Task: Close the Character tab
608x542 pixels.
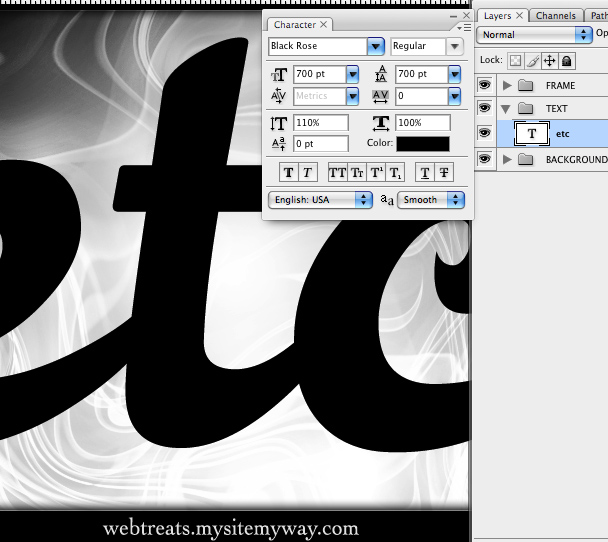Action: click(x=323, y=24)
